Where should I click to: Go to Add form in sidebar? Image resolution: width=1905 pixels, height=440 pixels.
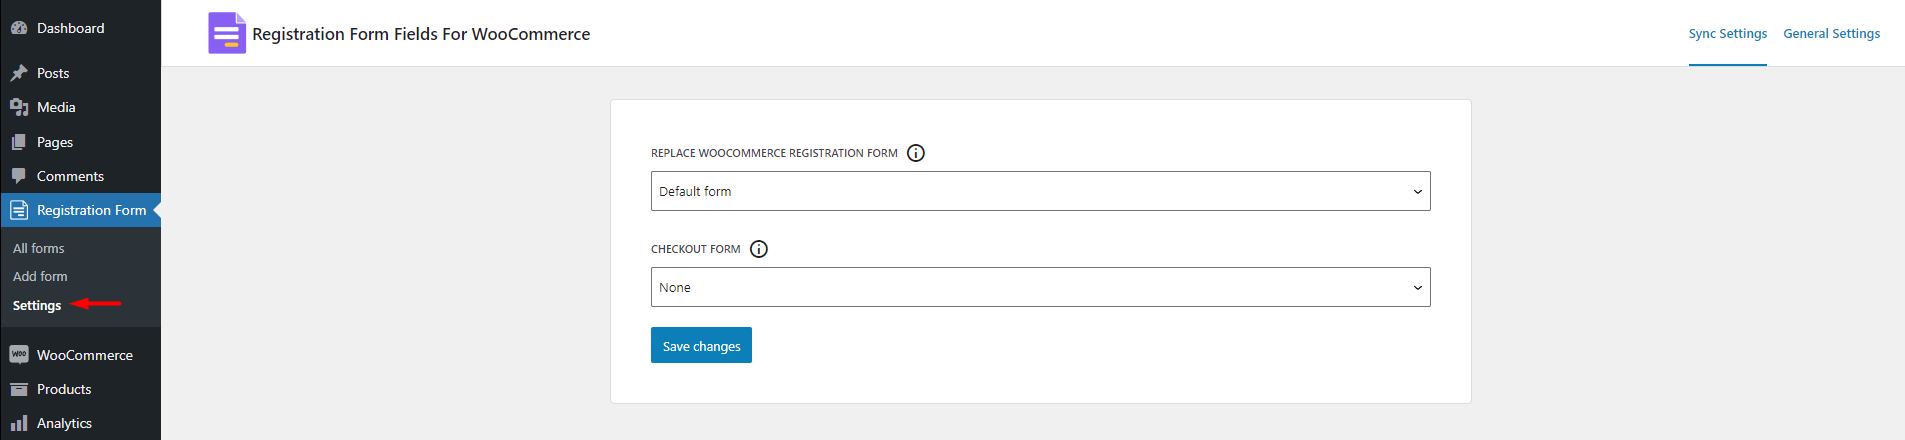(x=40, y=276)
